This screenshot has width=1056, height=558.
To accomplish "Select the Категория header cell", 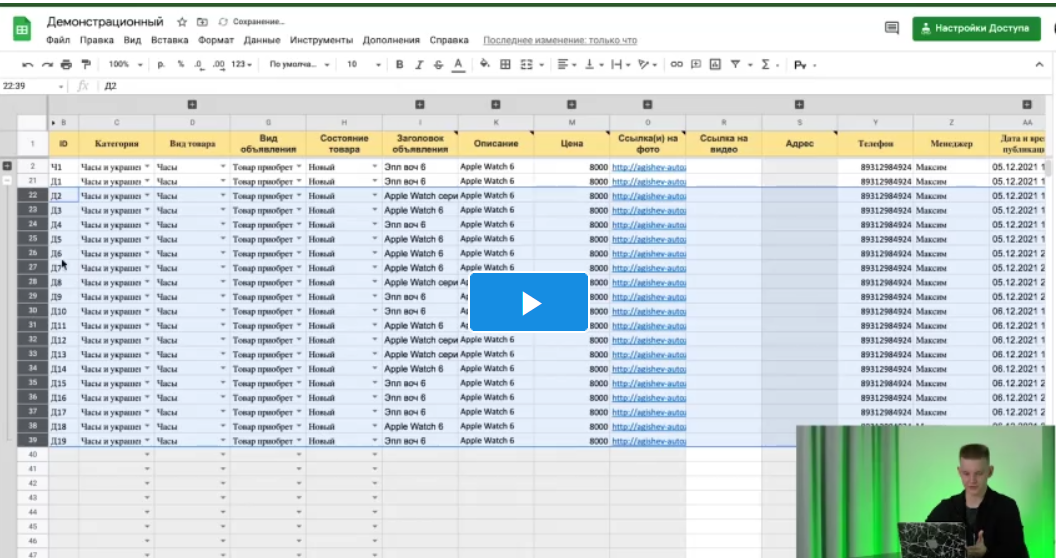I will (x=117, y=143).
